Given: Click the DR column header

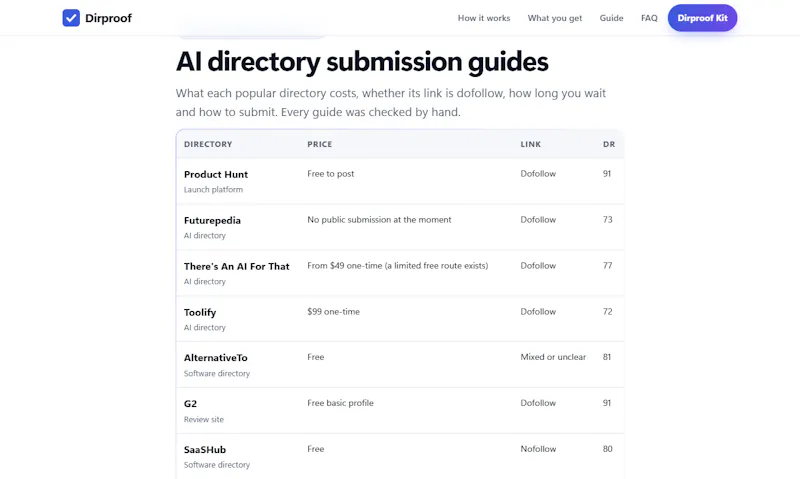Looking at the screenshot, I should [609, 144].
